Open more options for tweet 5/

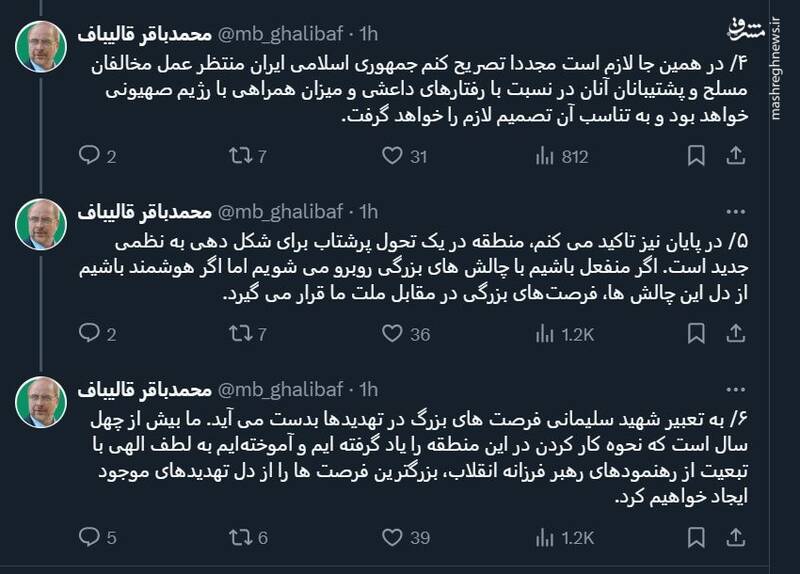click(x=735, y=212)
